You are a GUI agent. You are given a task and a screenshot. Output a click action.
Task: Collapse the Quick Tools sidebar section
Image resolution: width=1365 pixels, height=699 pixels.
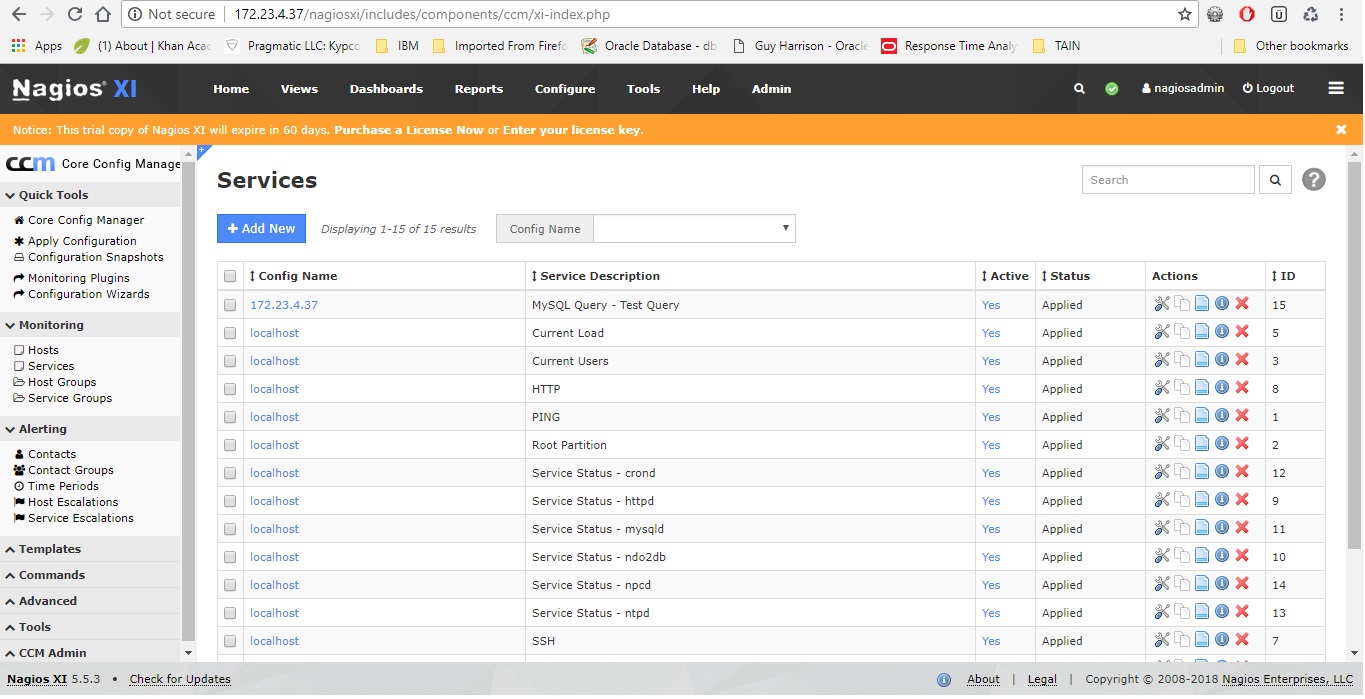pyautogui.click(x=90, y=195)
